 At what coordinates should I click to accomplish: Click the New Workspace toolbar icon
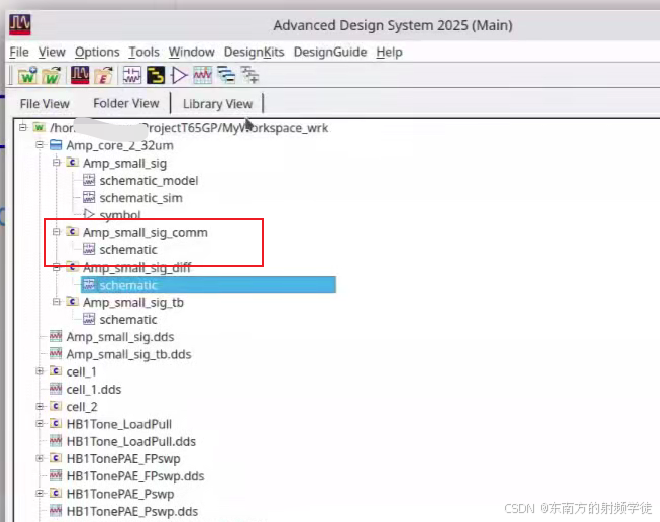(28, 76)
